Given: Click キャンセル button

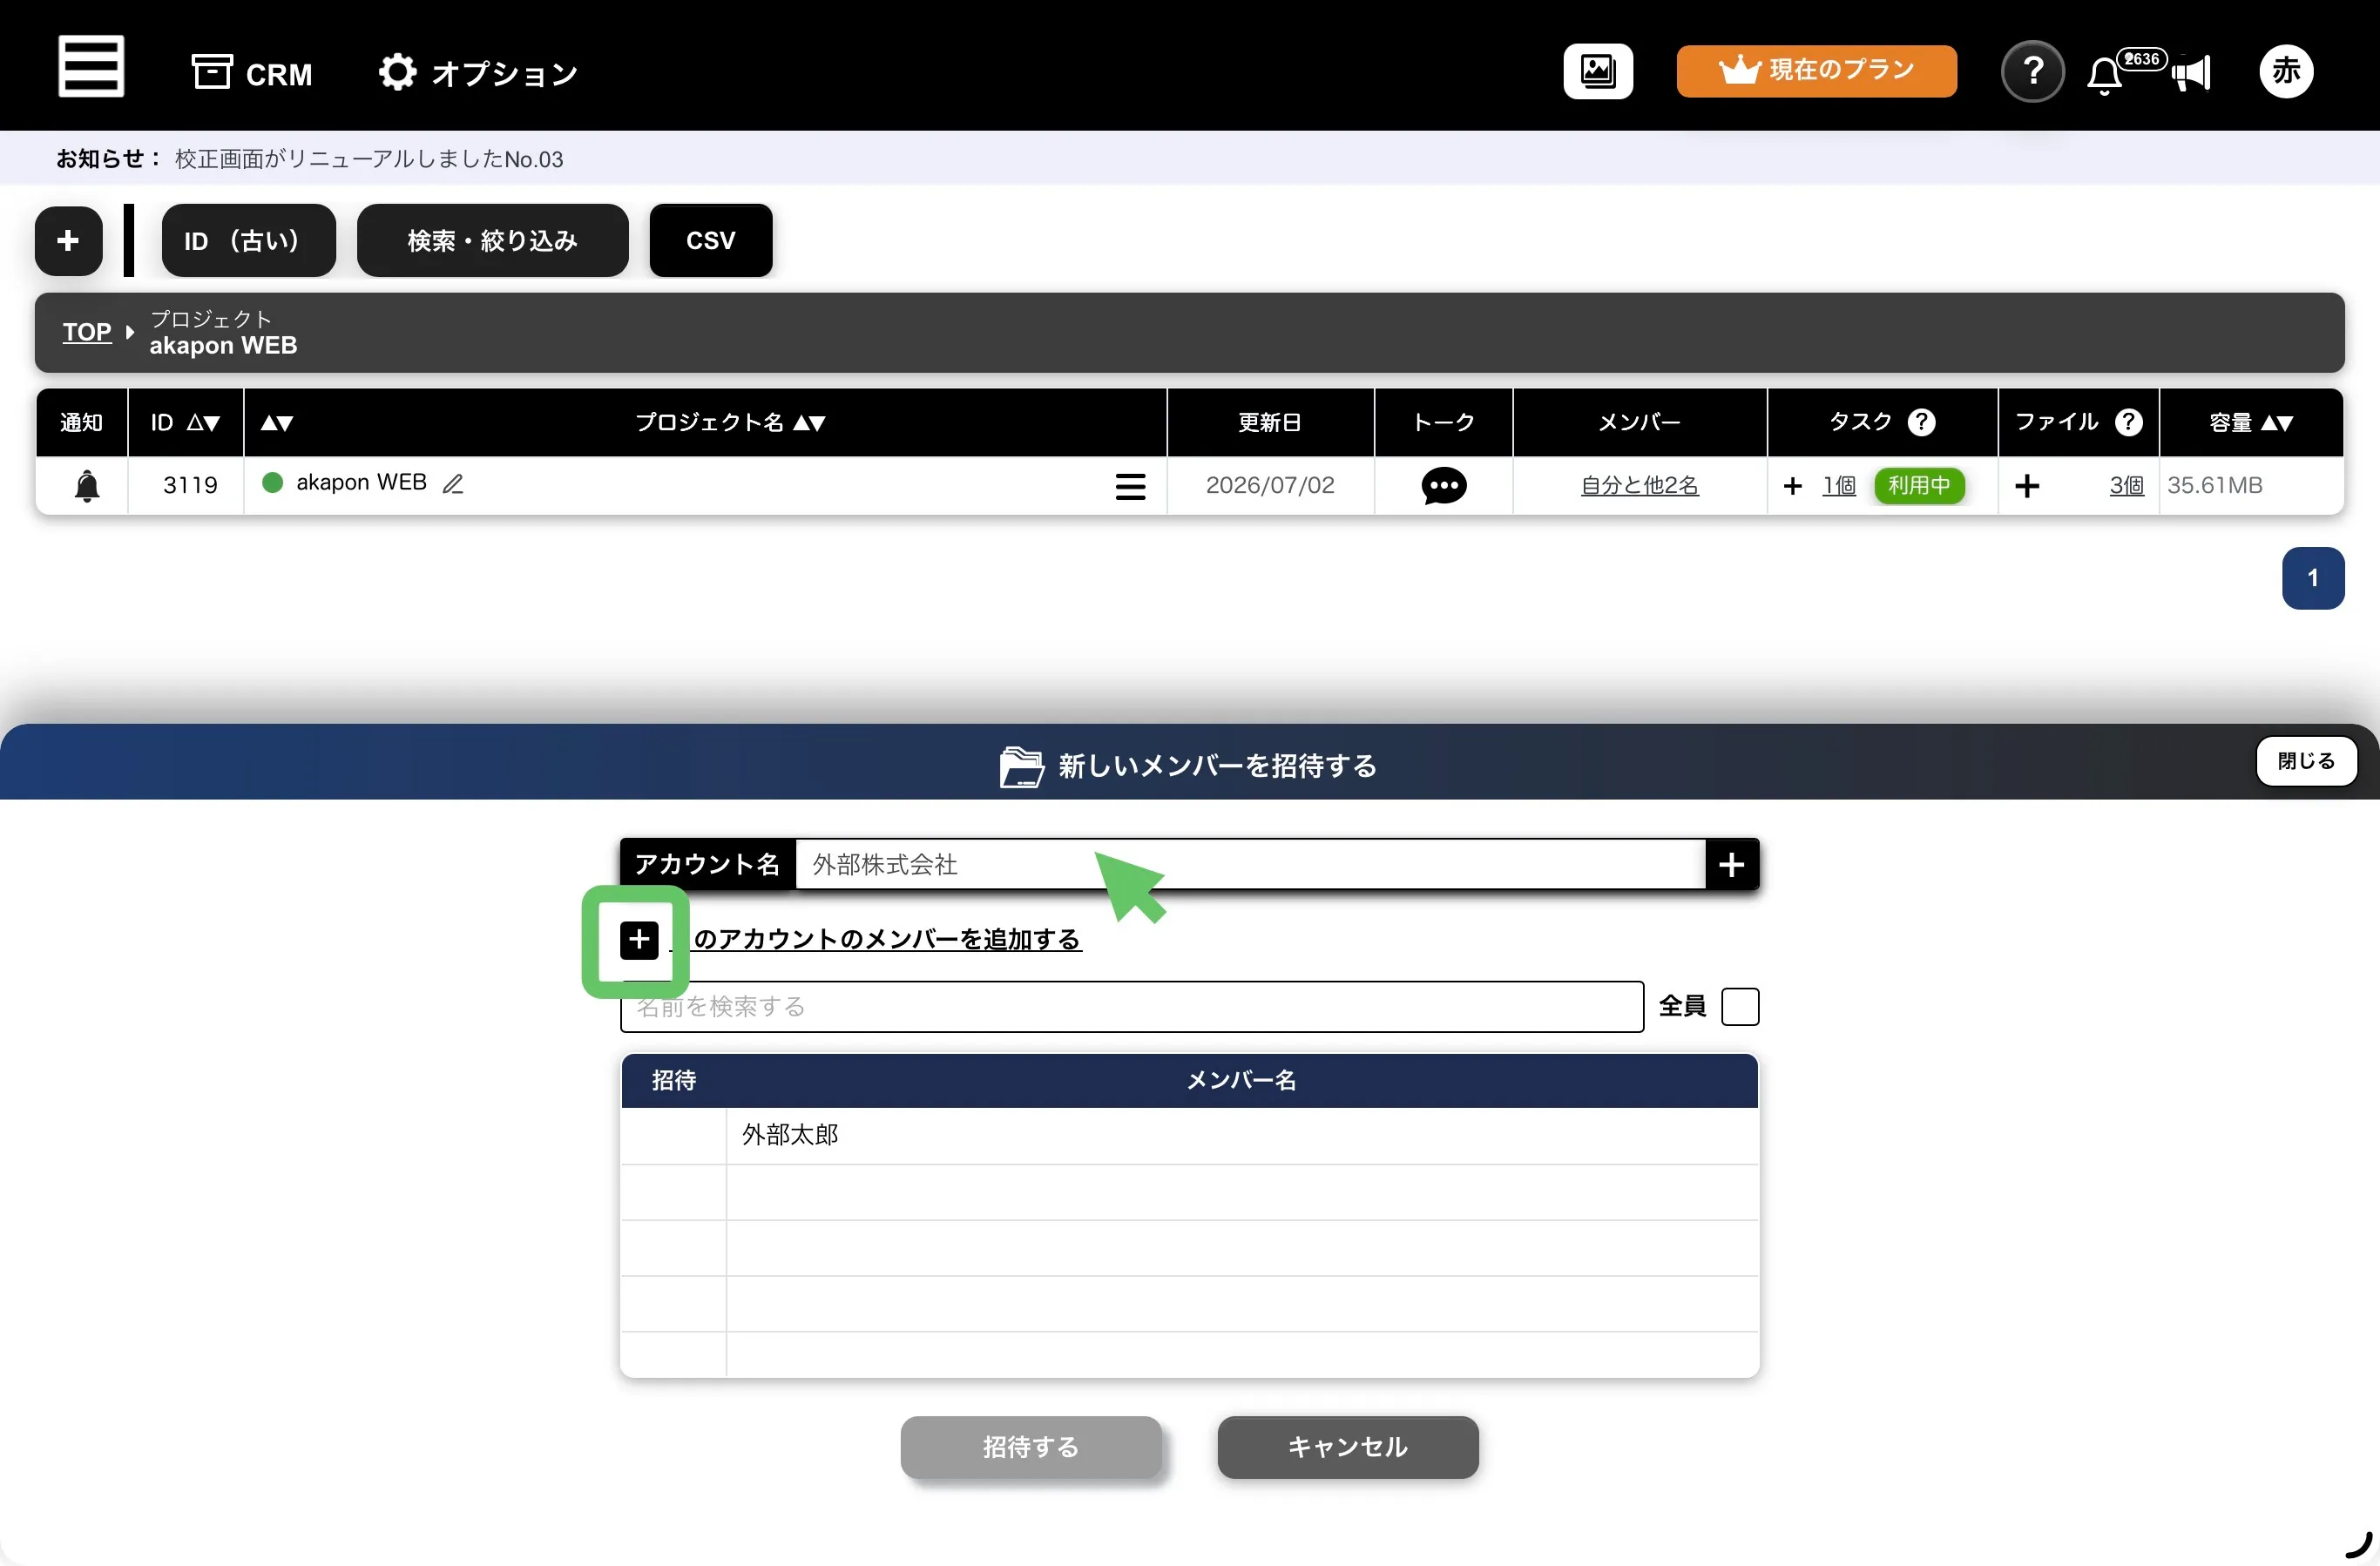Looking at the screenshot, I should click(x=1347, y=1447).
